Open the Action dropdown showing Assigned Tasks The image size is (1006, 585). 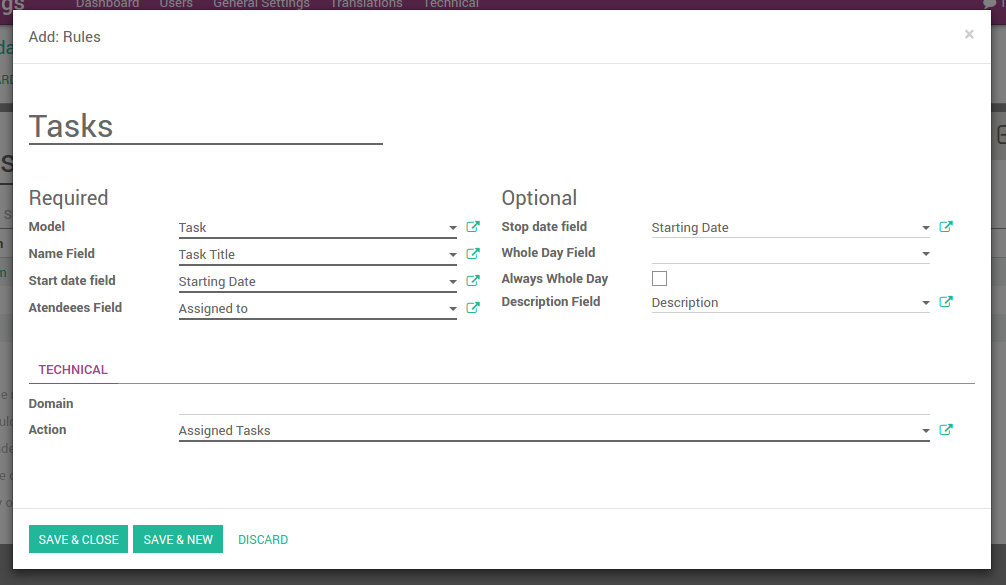pyautogui.click(x=925, y=431)
